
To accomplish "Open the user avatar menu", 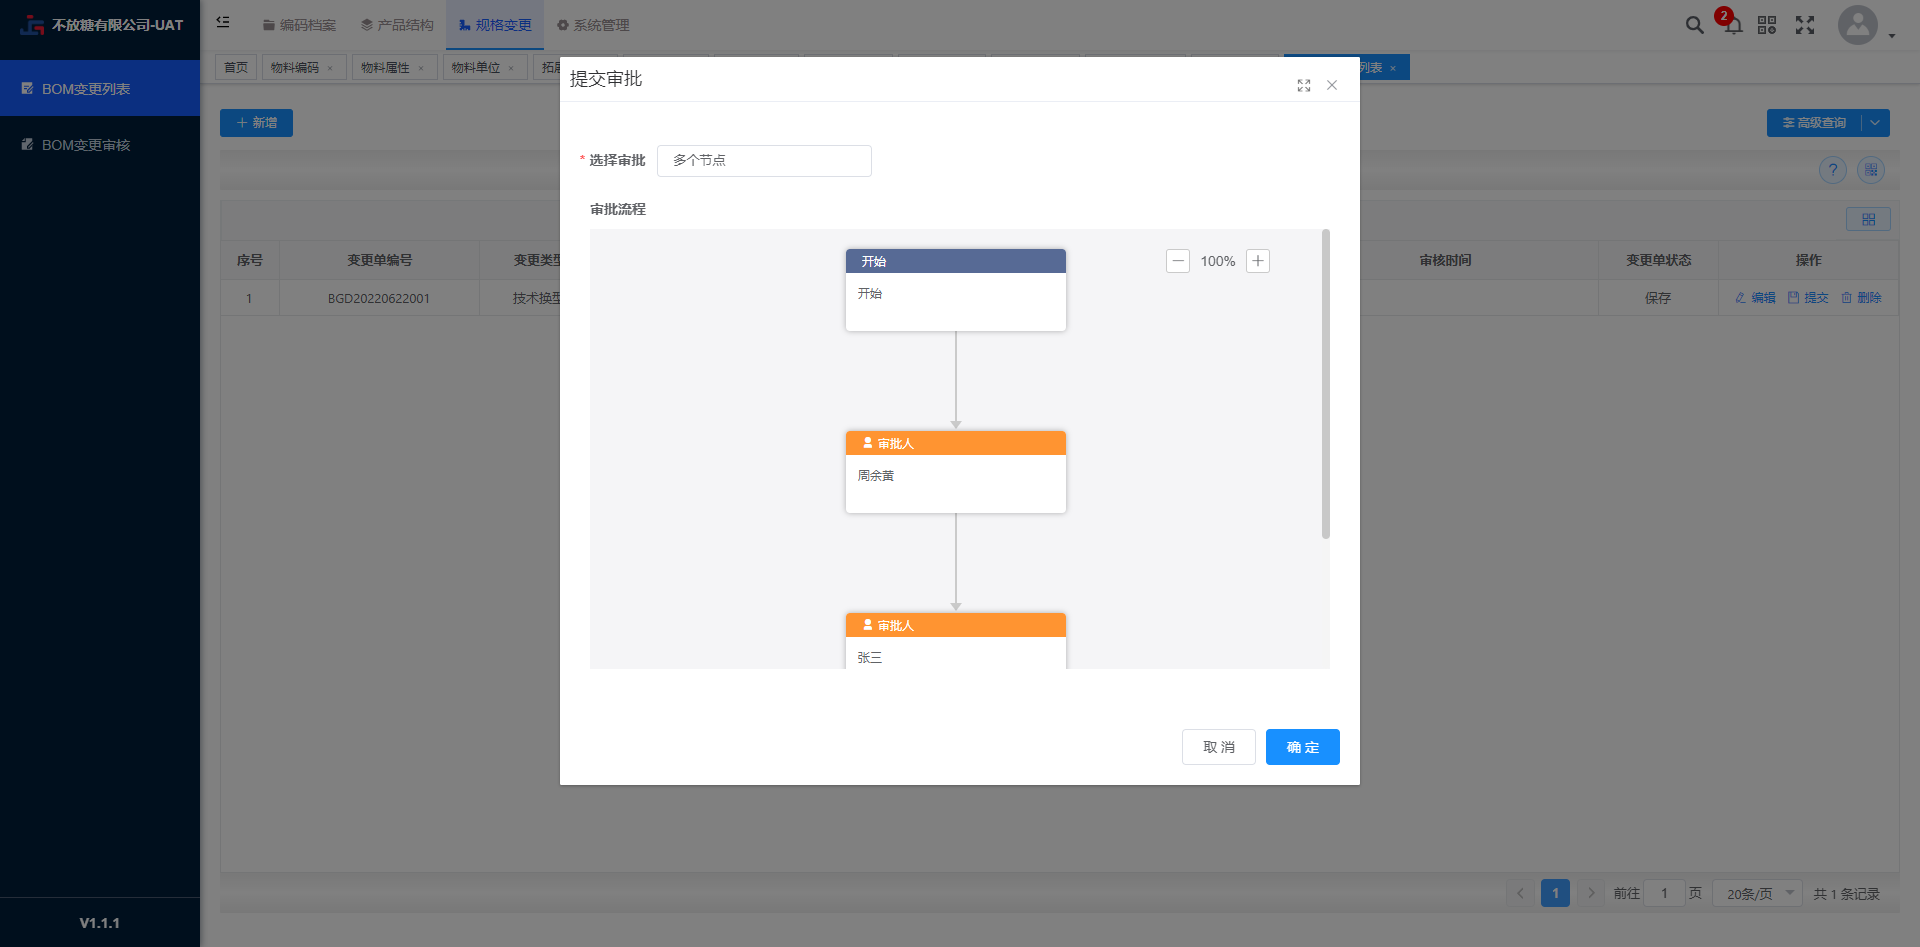I will coord(1858,25).
